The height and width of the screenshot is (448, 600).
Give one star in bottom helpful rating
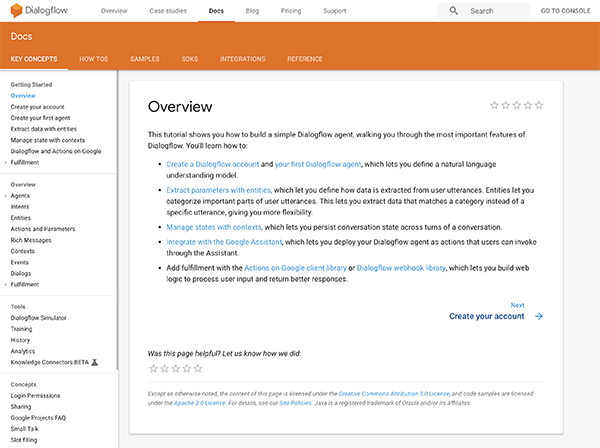(153, 368)
